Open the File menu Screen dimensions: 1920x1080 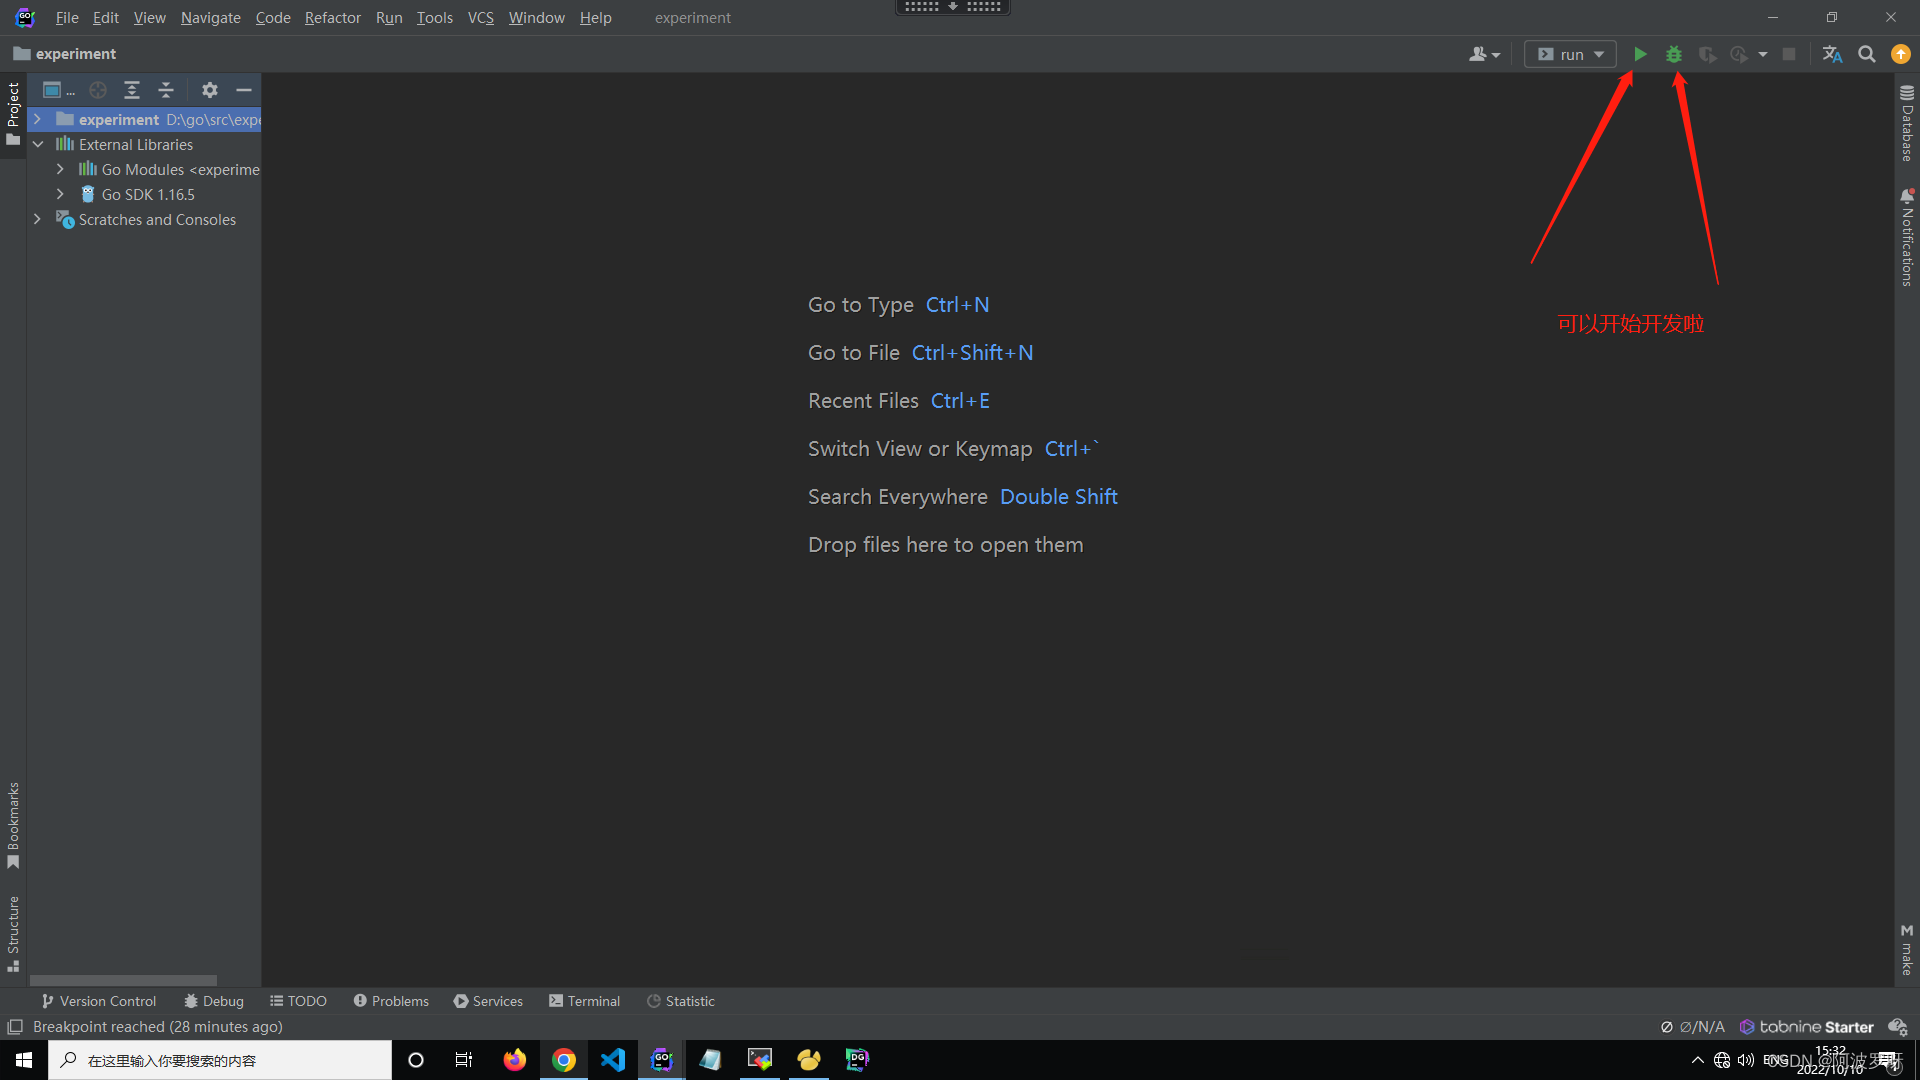pyautogui.click(x=67, y=18)
